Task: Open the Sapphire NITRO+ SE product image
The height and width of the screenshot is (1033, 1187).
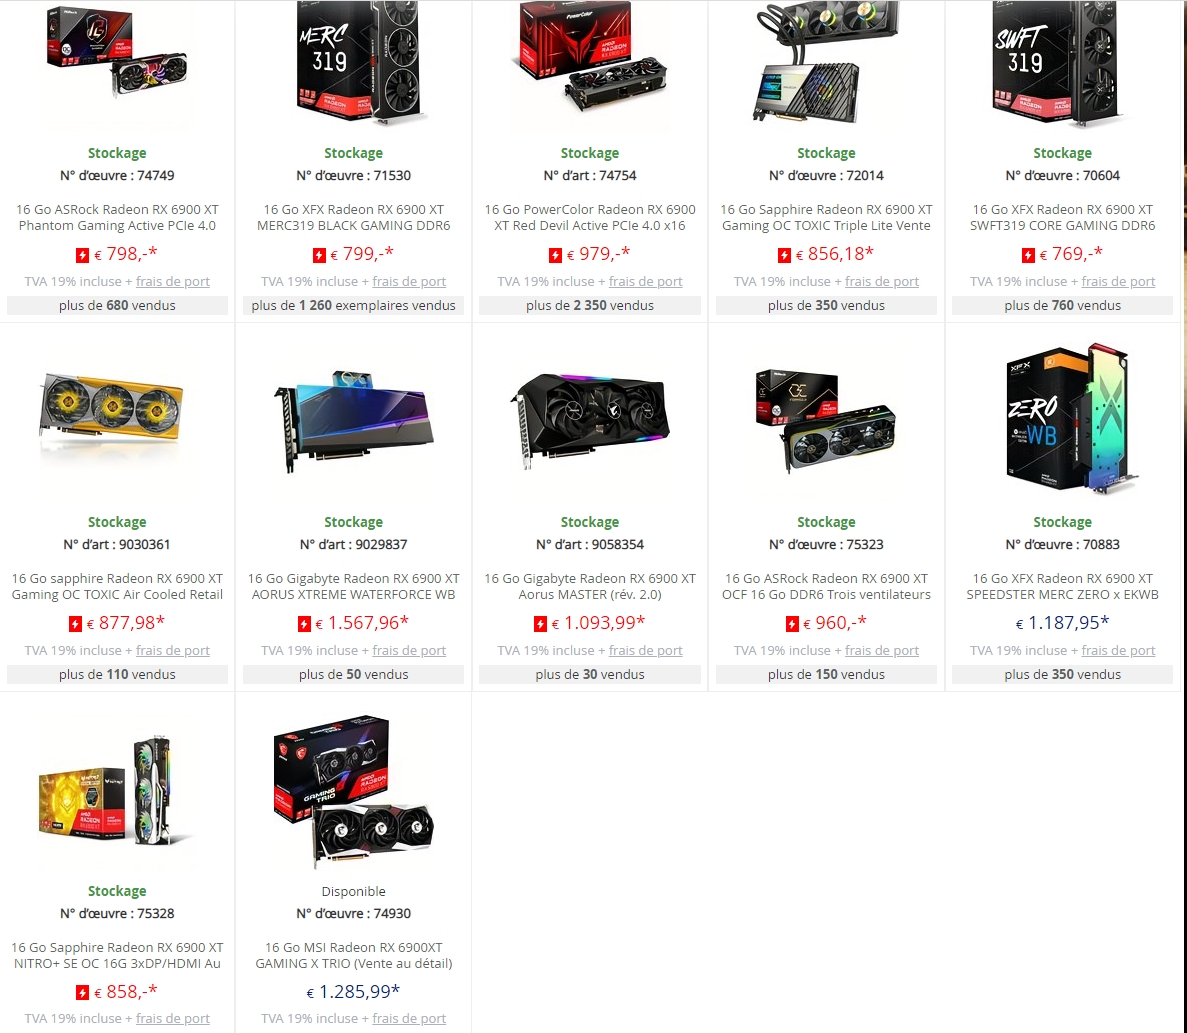Action: (x=116, y=791)
